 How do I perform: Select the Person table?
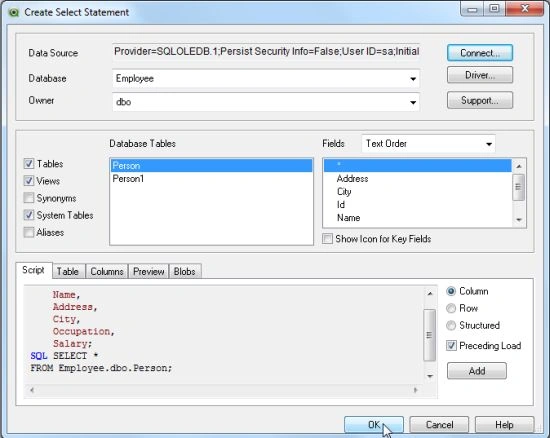click(212, 166)
